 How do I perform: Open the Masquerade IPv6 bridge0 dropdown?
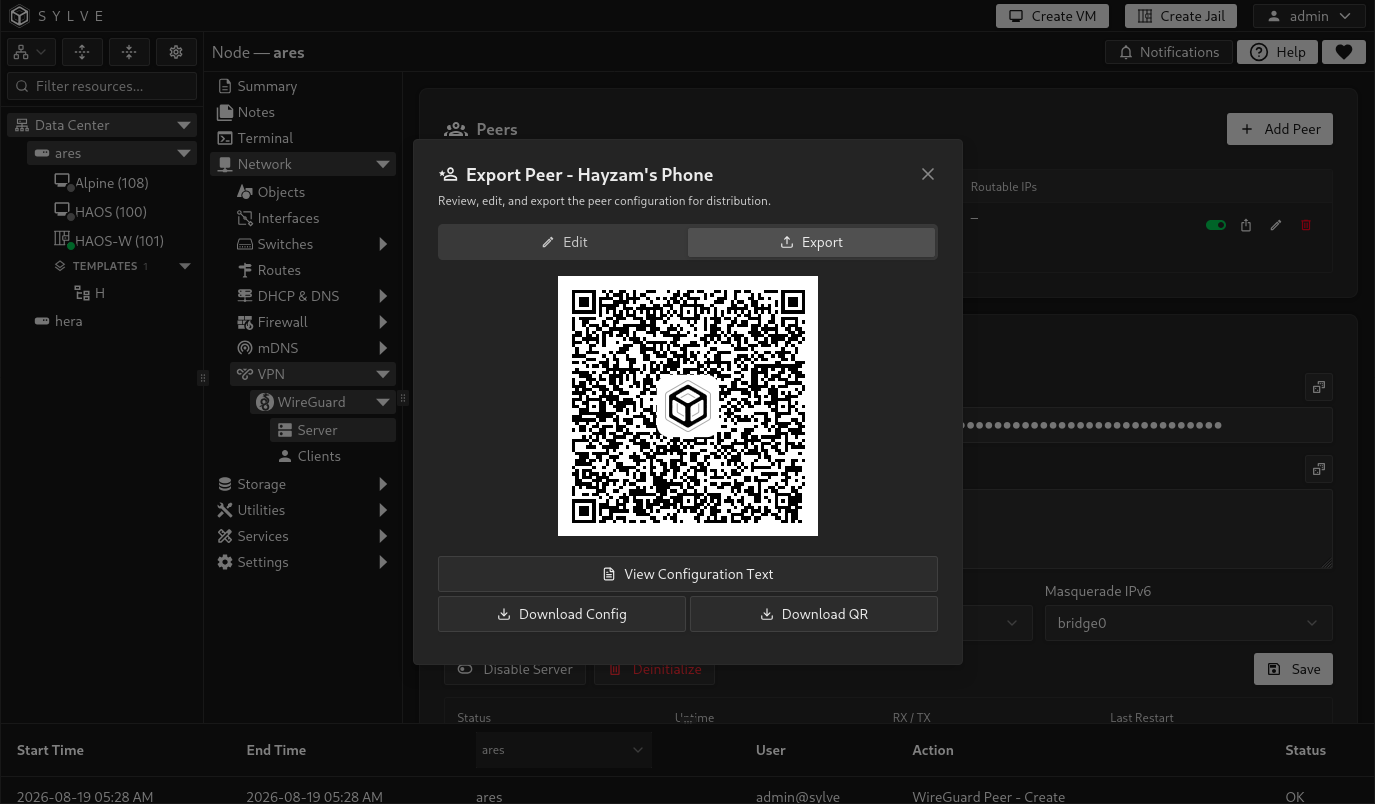[1189, 623]
